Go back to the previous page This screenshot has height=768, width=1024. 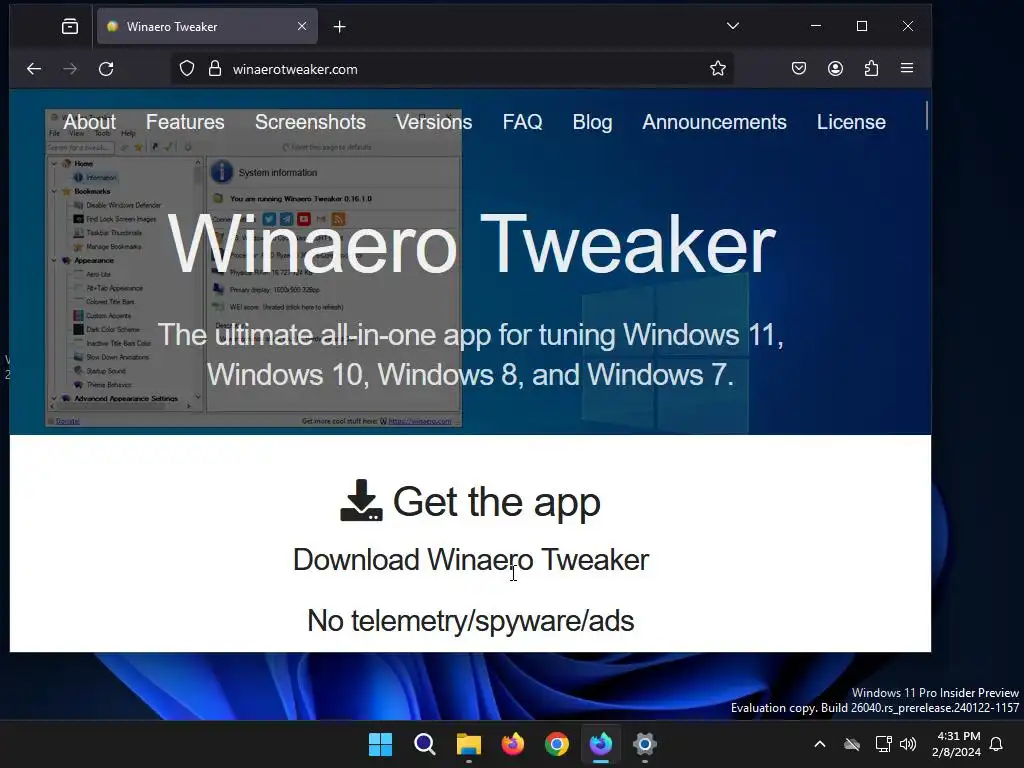coord(34,69)
